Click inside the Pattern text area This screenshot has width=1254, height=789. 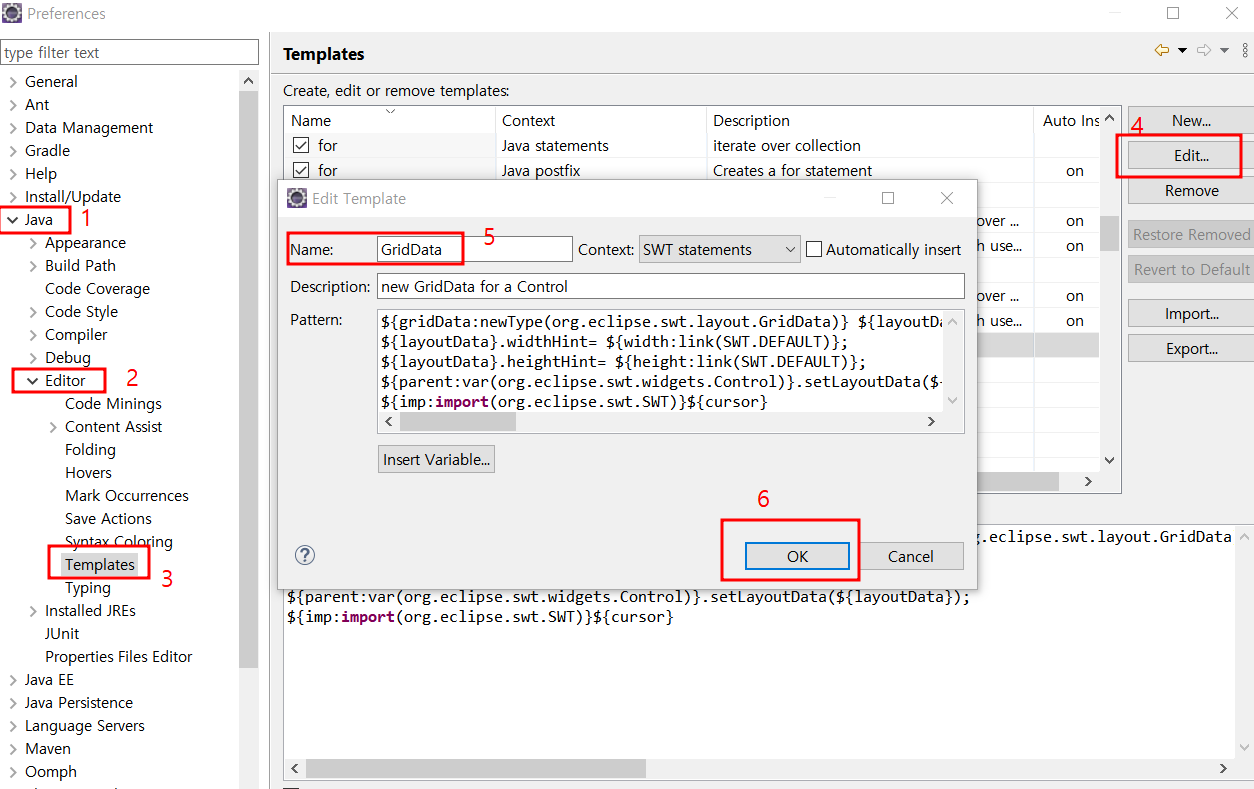(660, 362)
